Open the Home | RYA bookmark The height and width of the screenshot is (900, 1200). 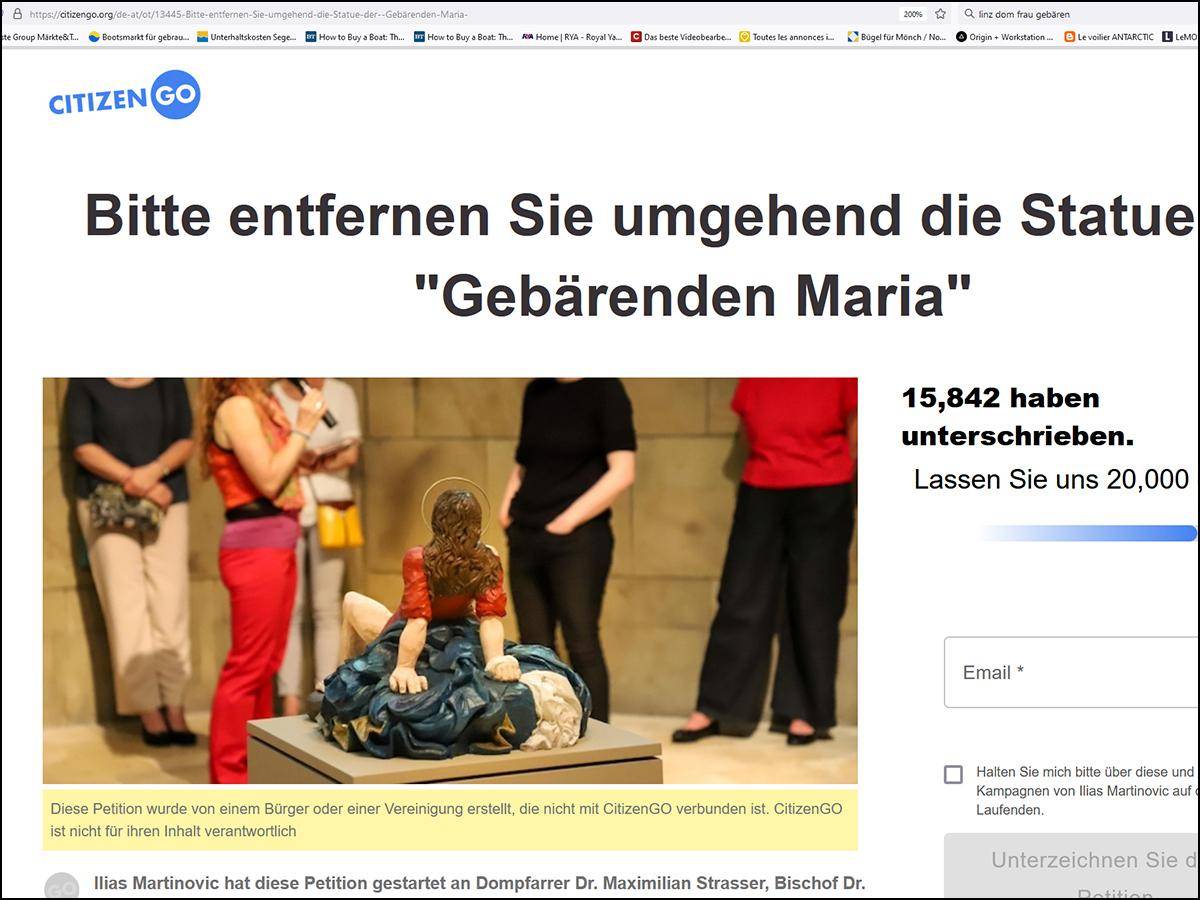pyautogui.click(x=572, y=37)
